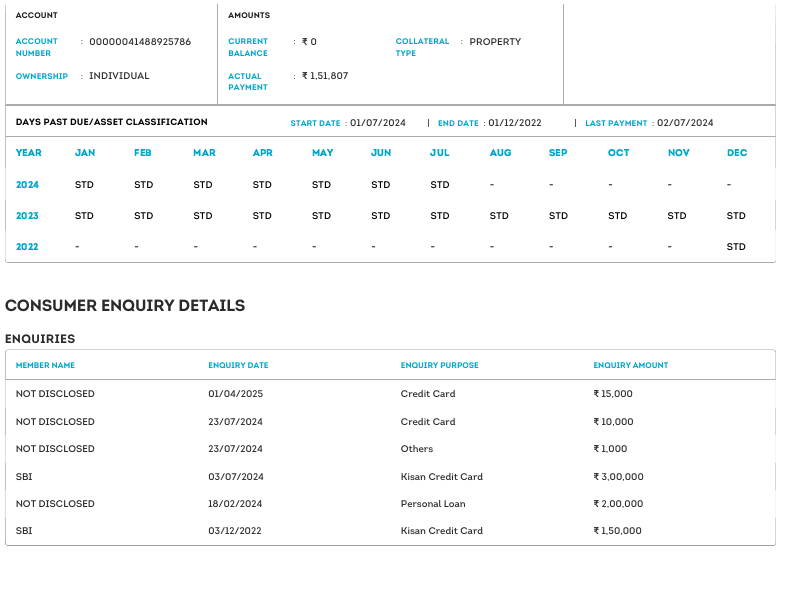
Task: Click the start date 01/07/2024
Action: tap(377, 123)
